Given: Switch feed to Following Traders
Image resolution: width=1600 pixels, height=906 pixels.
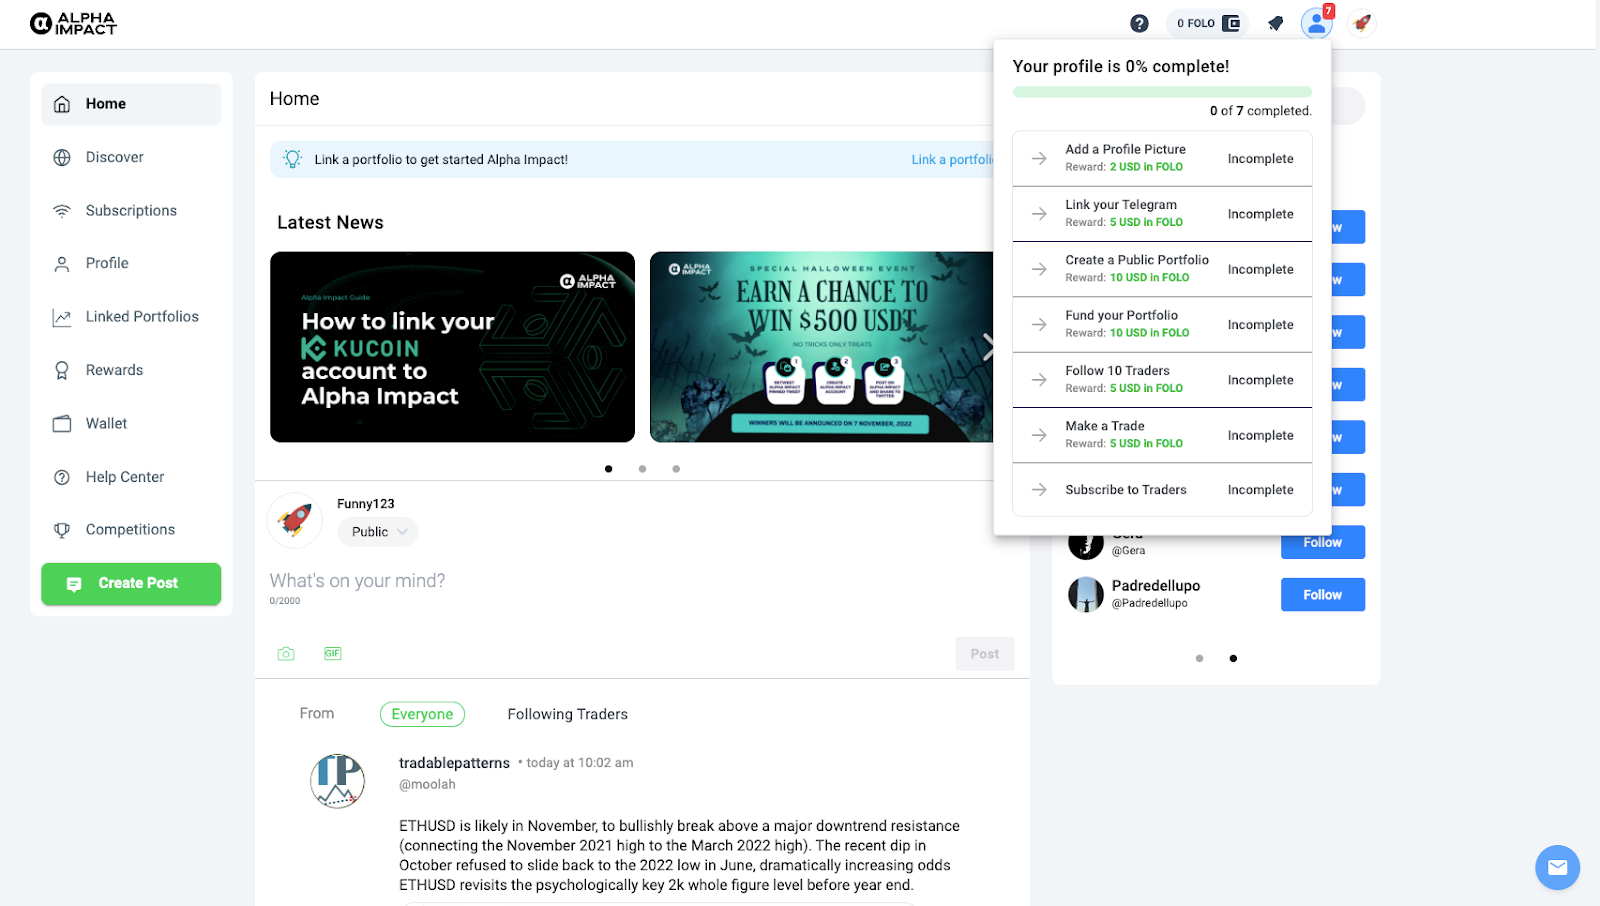Looking at the screenshot, I should [x=568, y=714].
